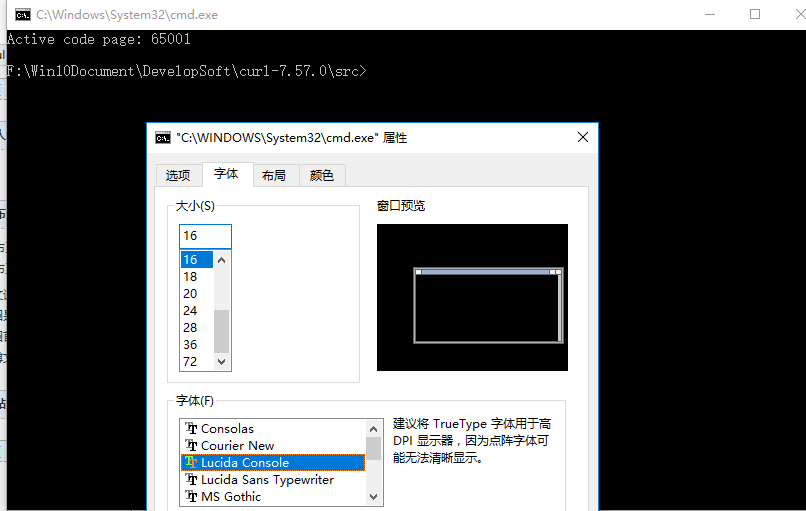Click the Active code page: 65001 text
Viewport: 806px width, 511px height.
tap(99, 39)
